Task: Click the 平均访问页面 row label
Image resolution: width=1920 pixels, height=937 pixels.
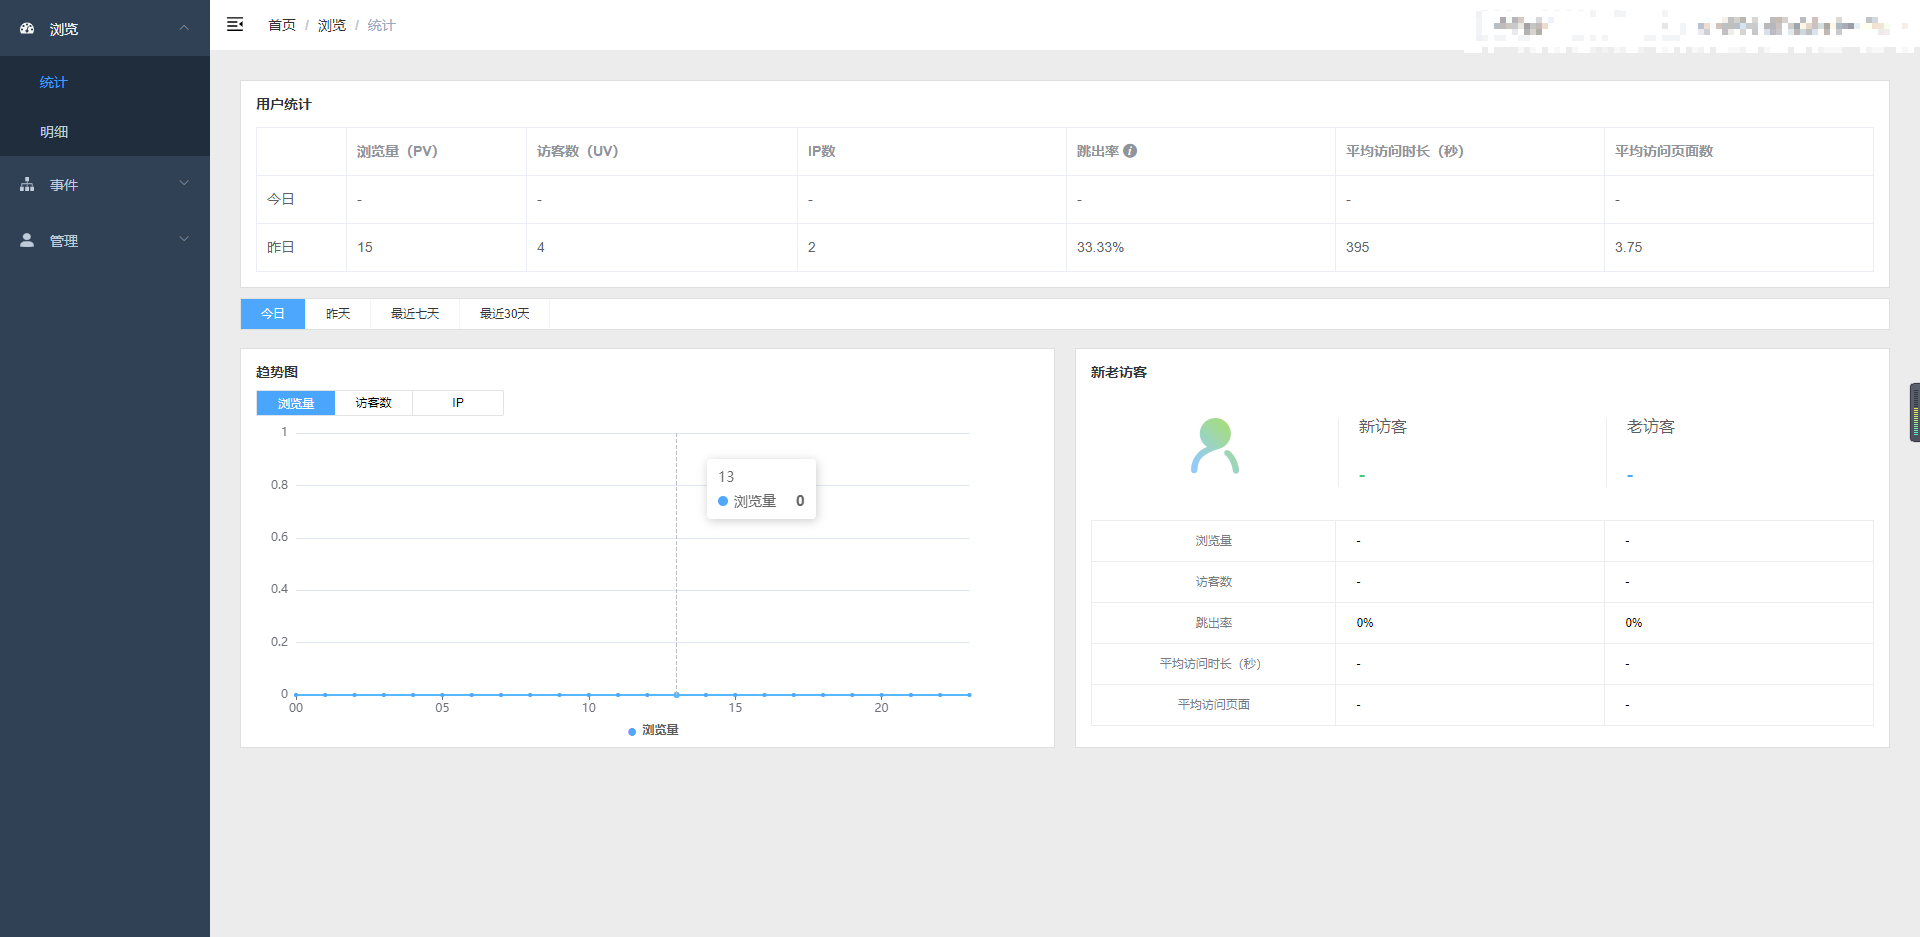Action: (x=1214, y=705)
